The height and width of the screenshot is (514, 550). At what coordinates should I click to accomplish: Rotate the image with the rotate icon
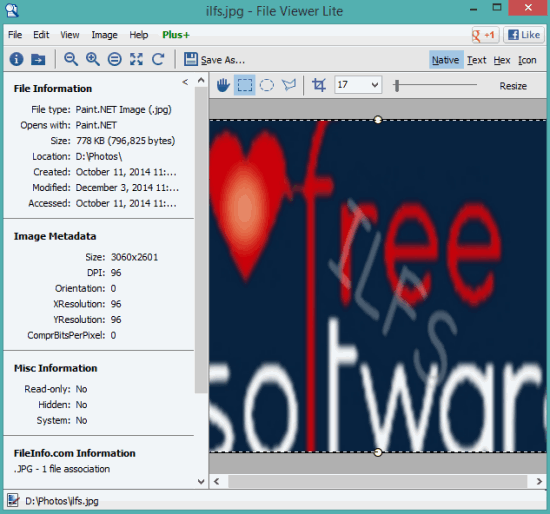click(158, 59)
